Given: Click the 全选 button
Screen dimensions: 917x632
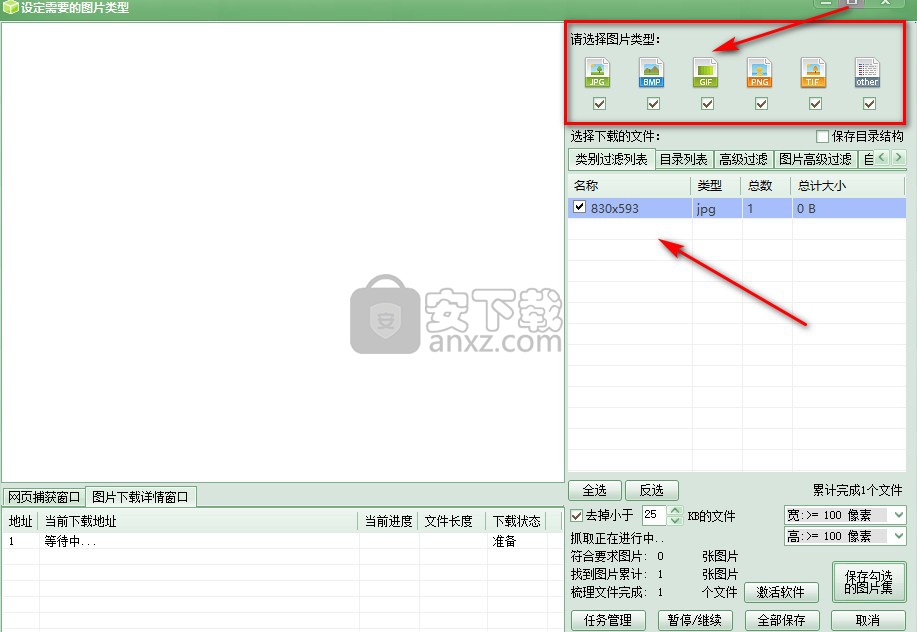Looking at the screenshot, I should [595, 490].
